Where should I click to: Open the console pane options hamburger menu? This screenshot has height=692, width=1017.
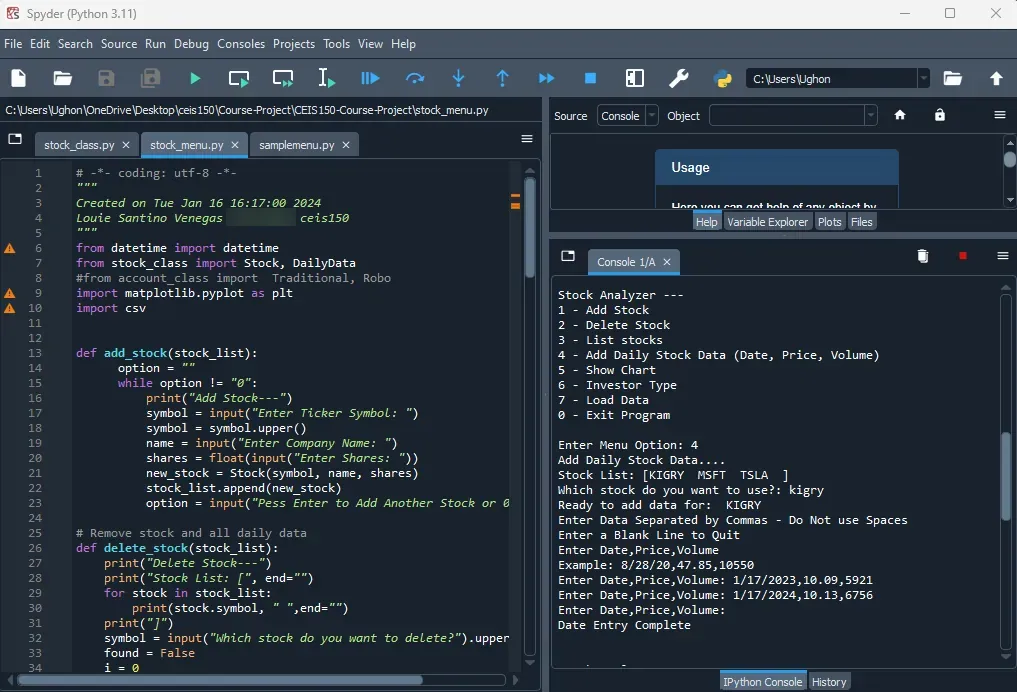pyautogui.click(x=1003, y=256)
